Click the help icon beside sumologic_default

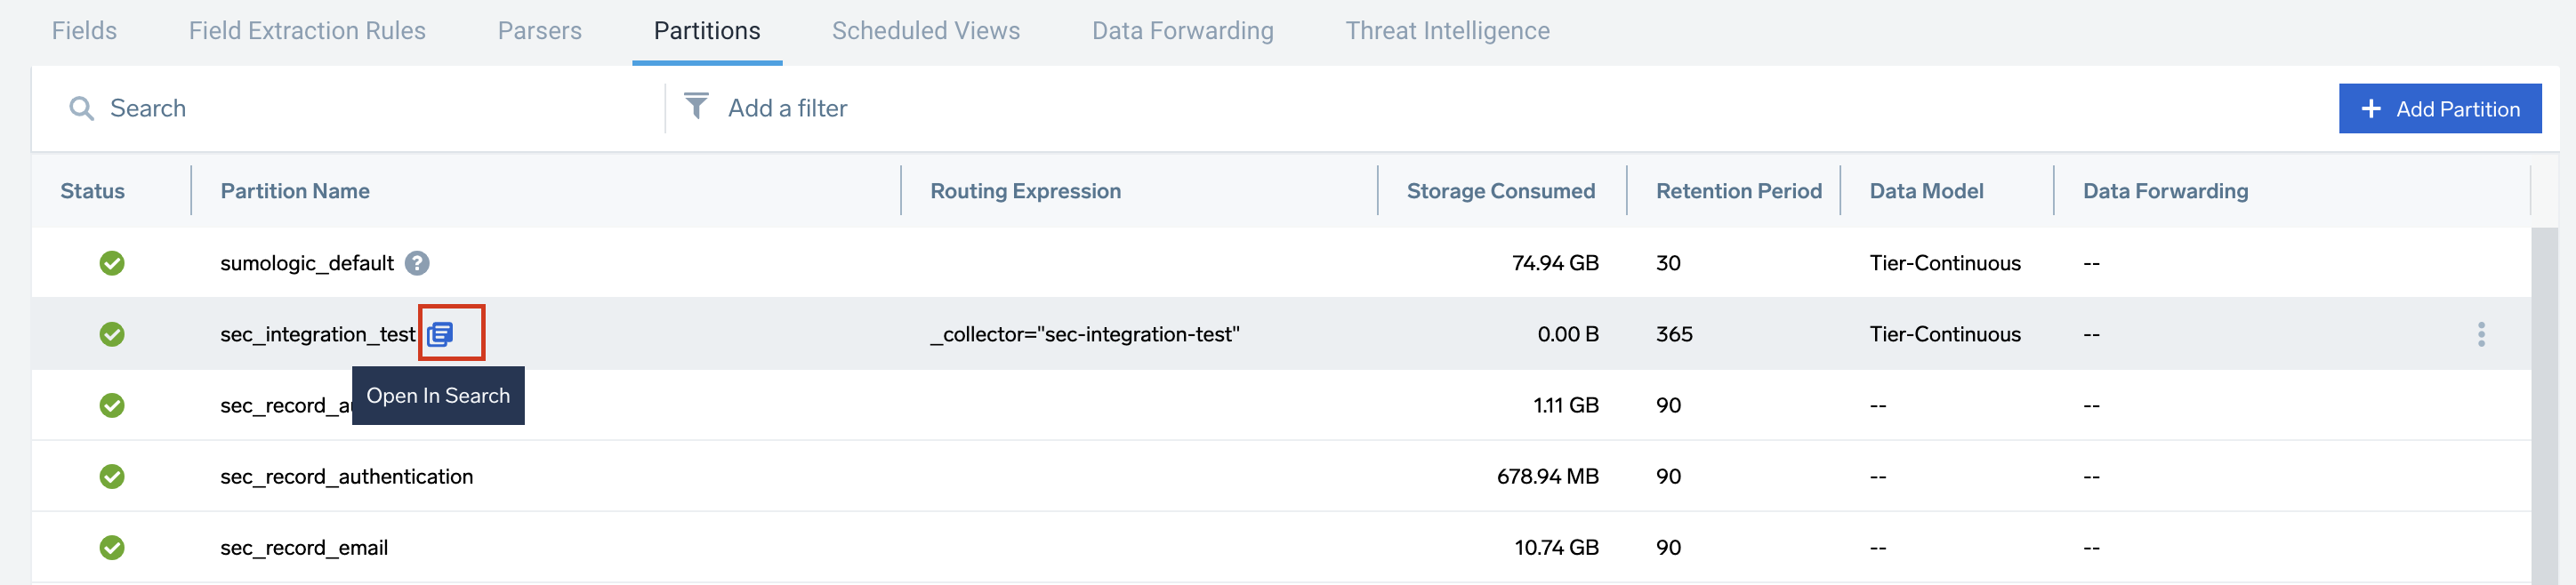tap(417, 263)
